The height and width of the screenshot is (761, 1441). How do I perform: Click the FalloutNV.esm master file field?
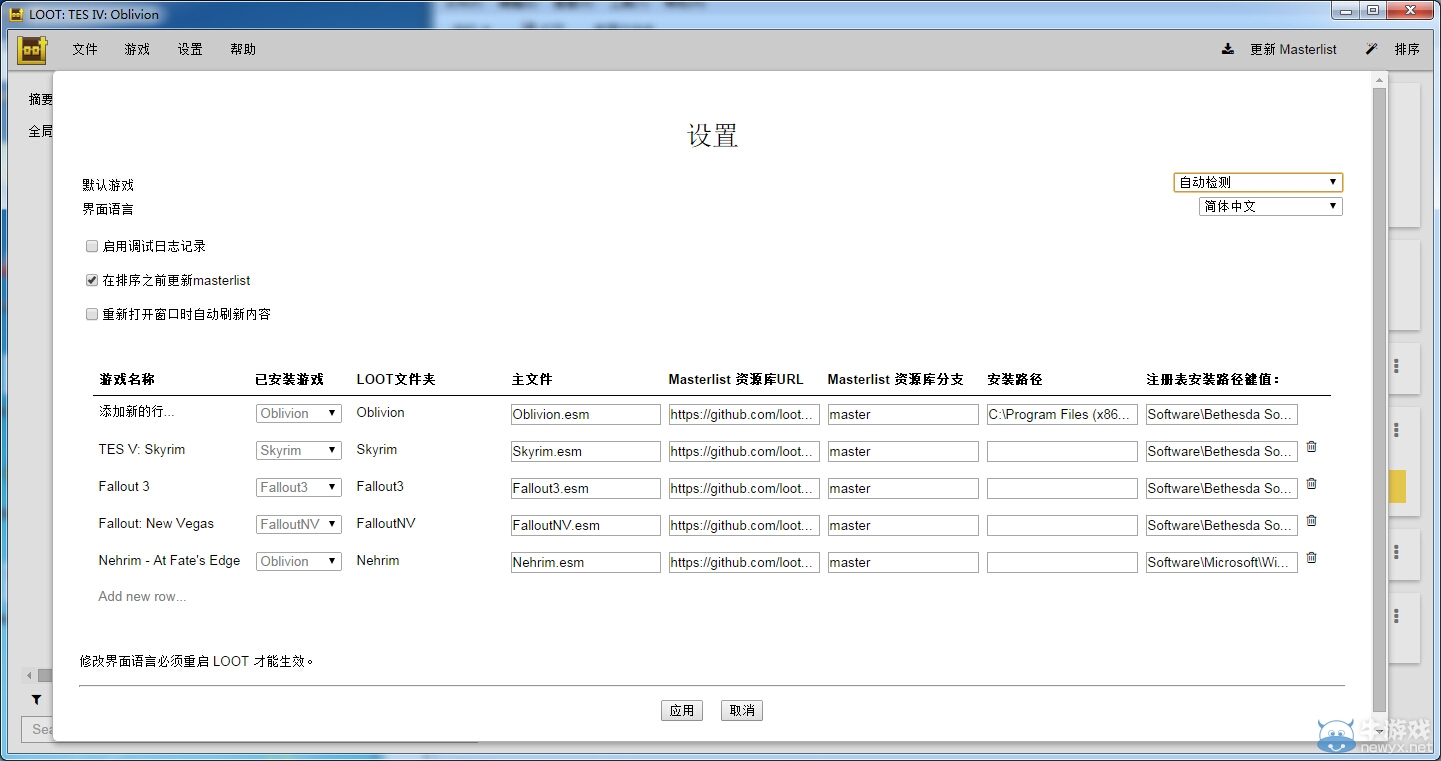(x=586, y=525)
